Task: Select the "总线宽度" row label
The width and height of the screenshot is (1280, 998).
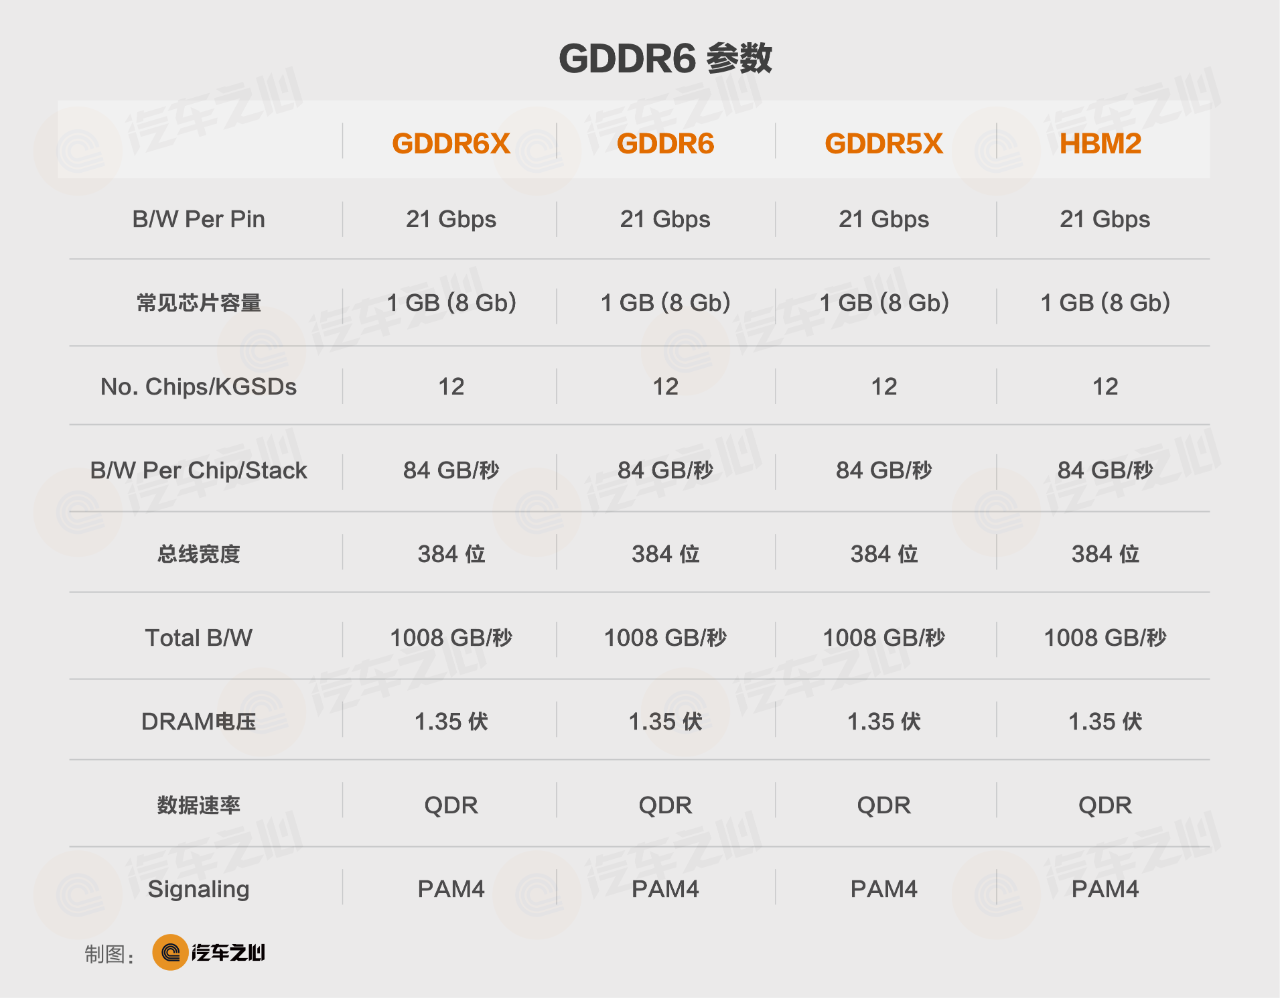Action: coord(199,554)
